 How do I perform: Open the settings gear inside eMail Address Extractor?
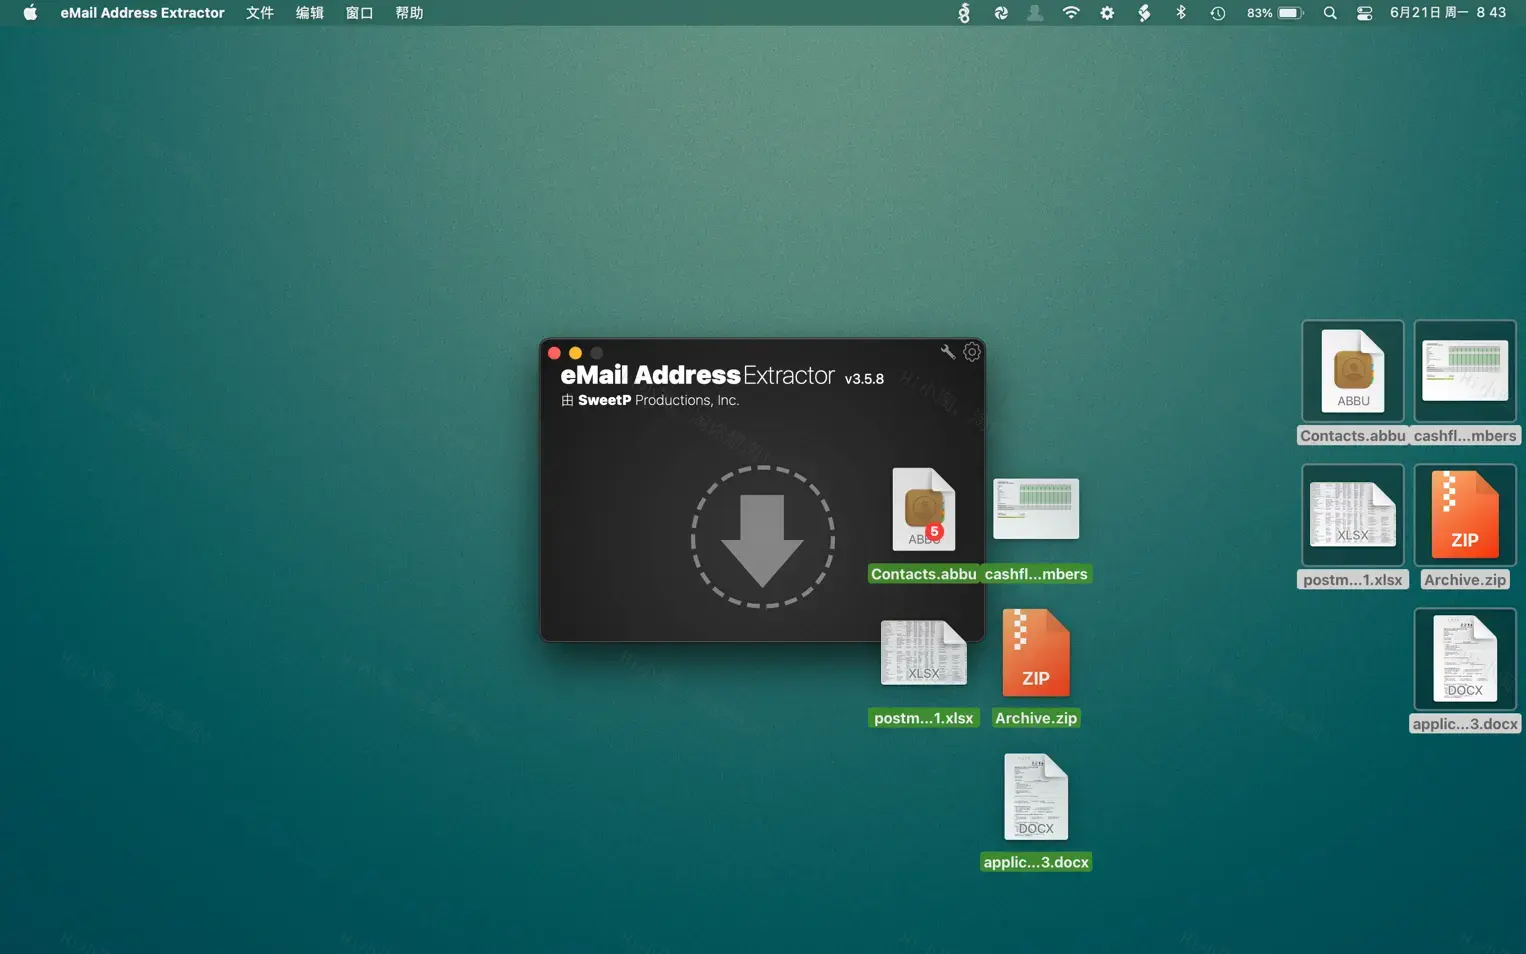point(971,352)
